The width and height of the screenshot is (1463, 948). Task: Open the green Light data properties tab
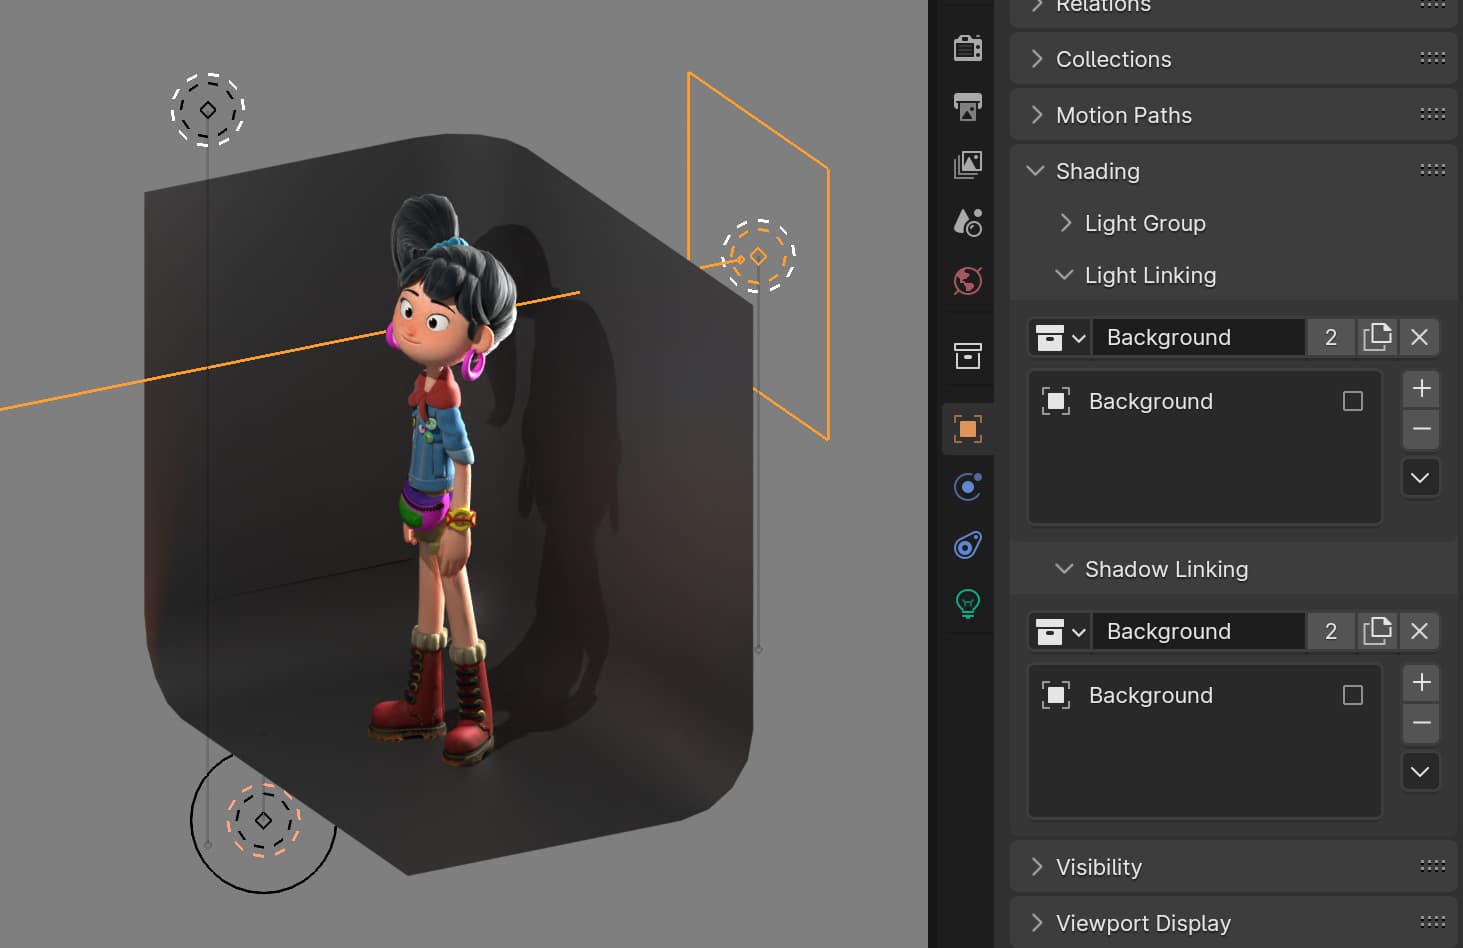tap(966, 603)
